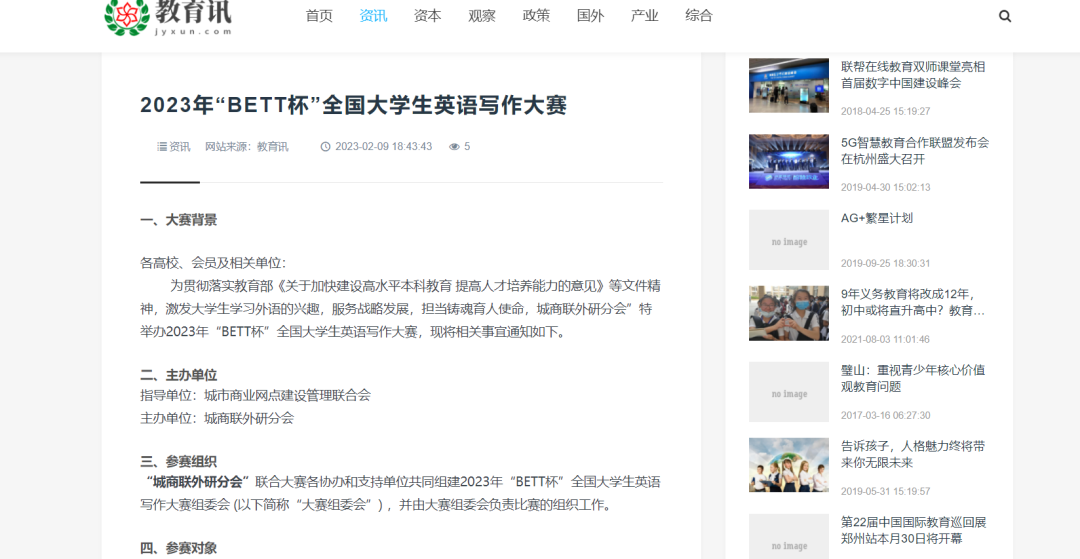Click sidebar date 2019-09-25 18:30:31
Screen dimensions: 1080x559
point(885,263)
